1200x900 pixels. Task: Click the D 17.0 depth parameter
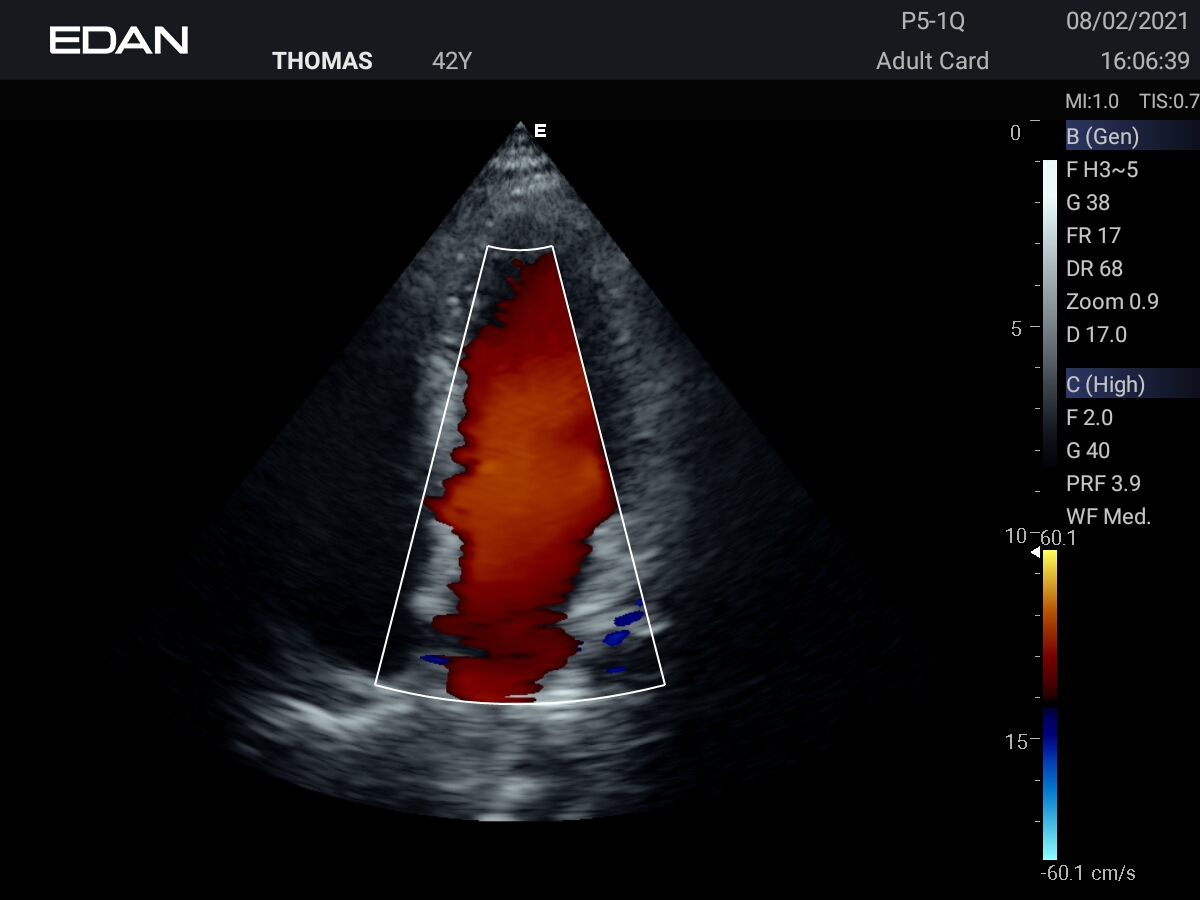tap(1096, 335)
